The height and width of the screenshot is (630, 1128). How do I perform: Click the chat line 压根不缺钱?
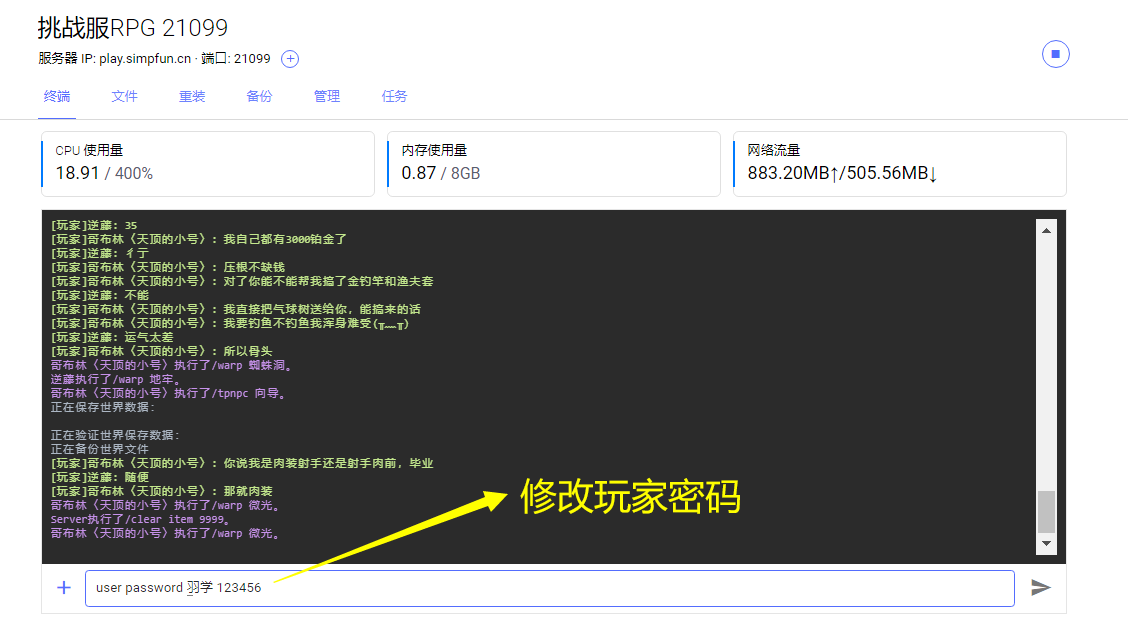[168, 268]
